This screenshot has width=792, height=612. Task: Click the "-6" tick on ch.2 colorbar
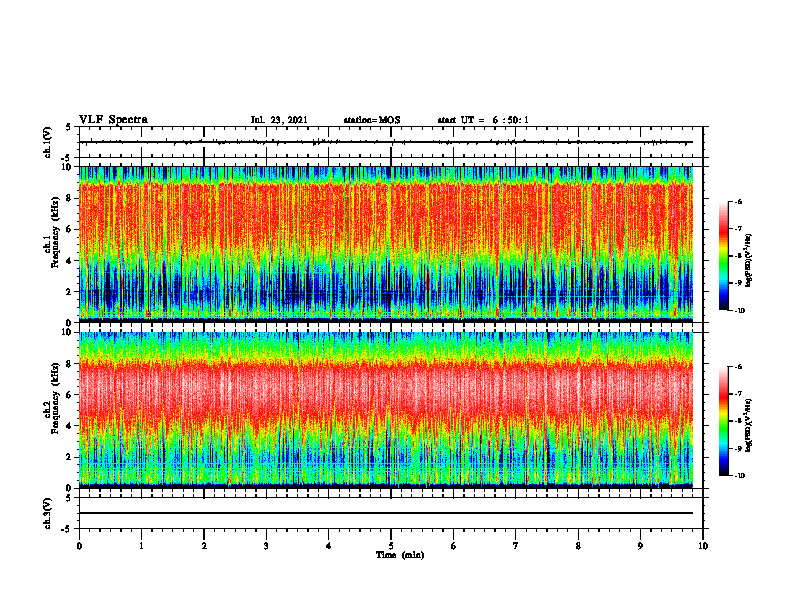[x=739, y=367]
